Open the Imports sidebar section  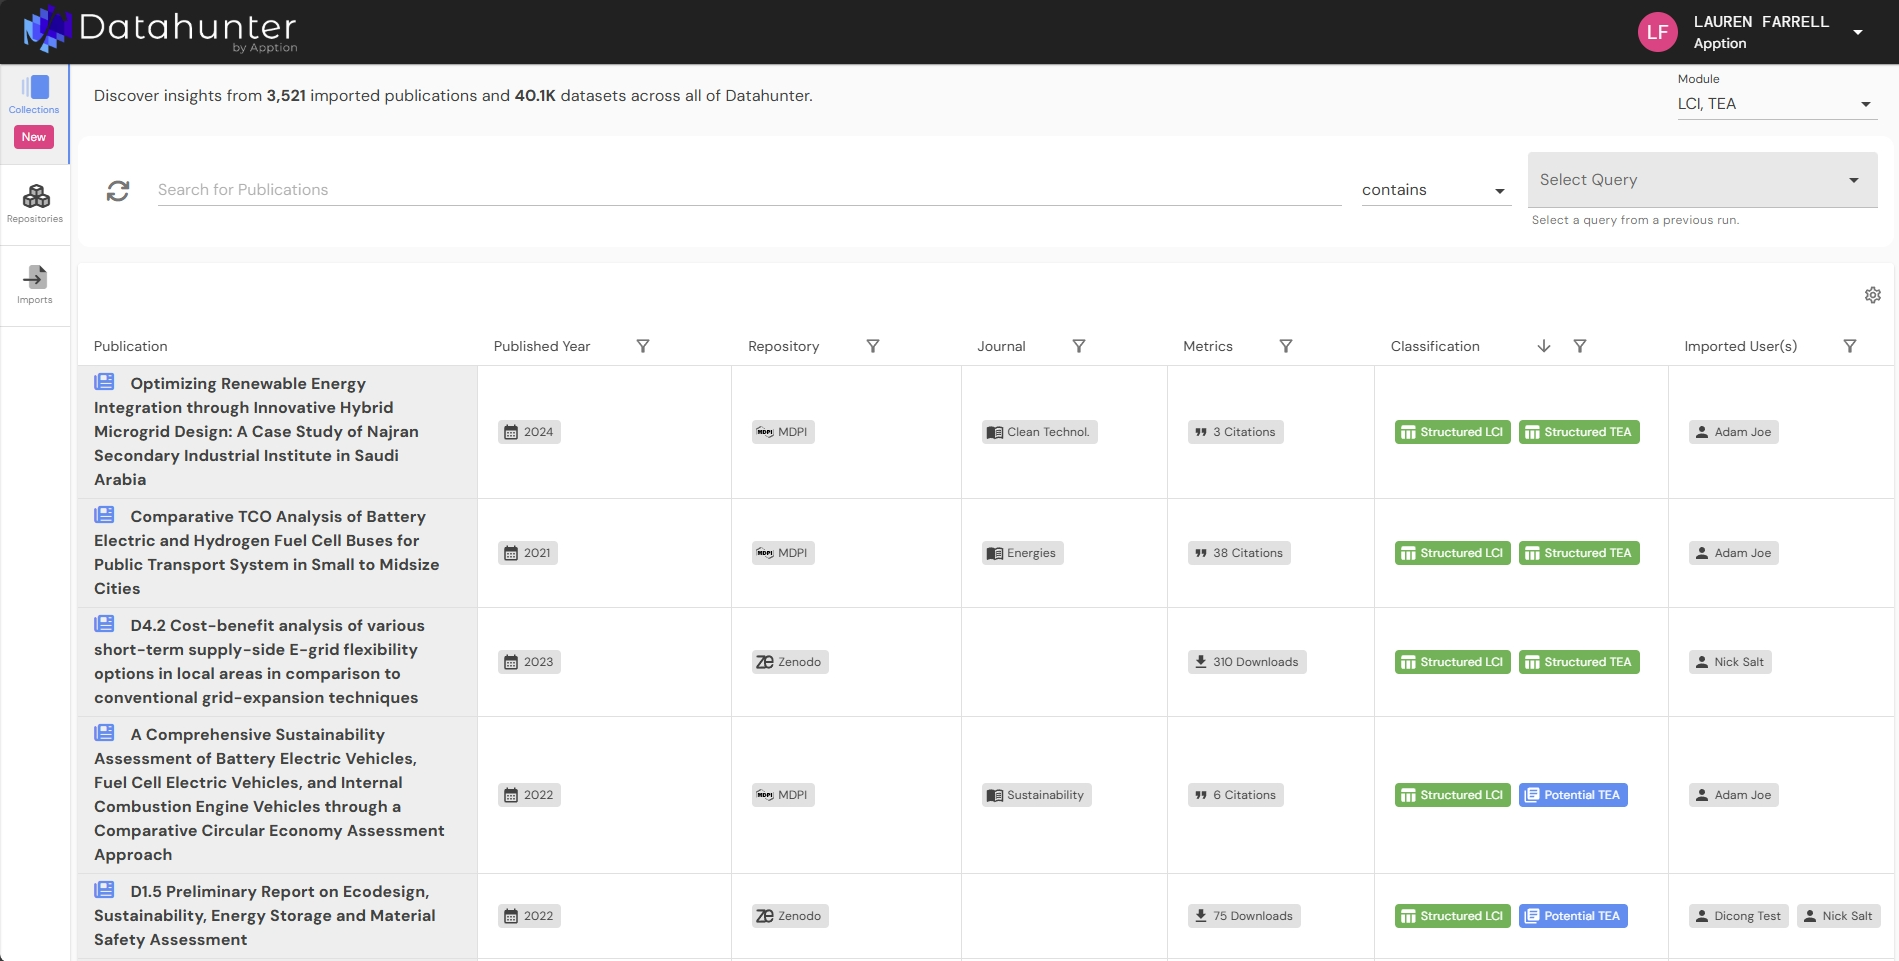click(35, 284)
